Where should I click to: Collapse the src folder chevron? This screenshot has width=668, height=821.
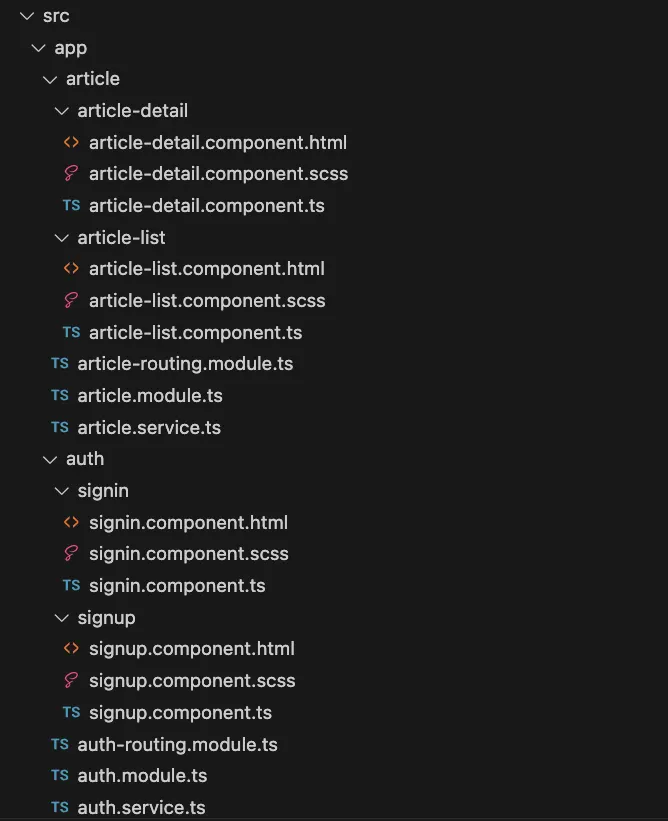click(x=27, y=16)
